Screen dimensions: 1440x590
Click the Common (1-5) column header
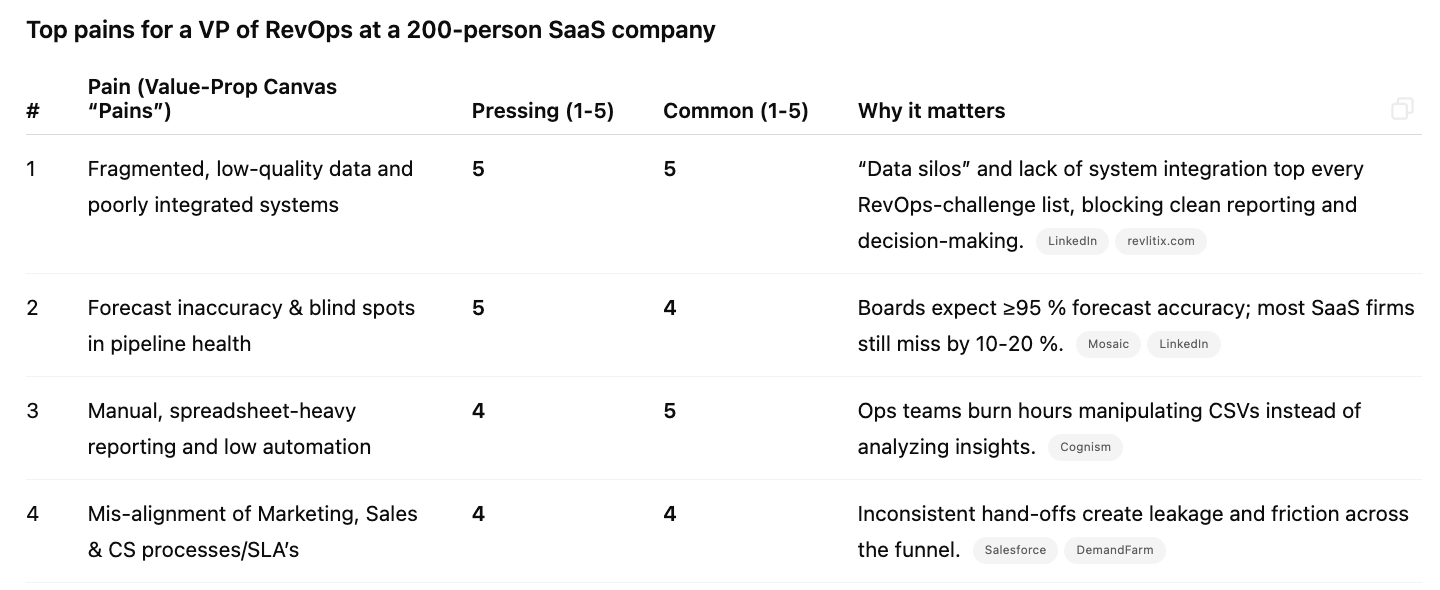pyautogui.click(x=735, y=111)
